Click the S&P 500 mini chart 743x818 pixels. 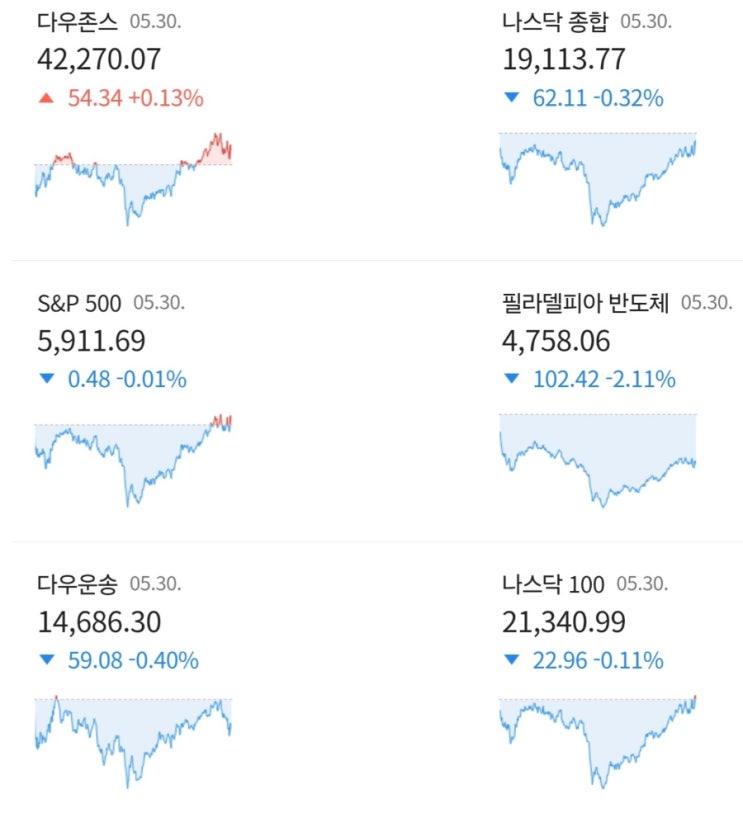click(133, 459)
